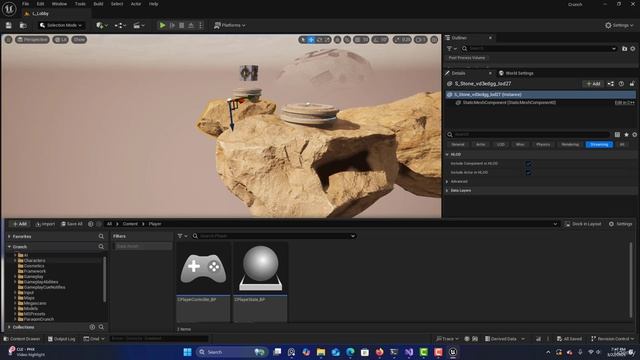Click the Browse content icon in main toolbar
The width and height of the screenshot is (640, 360).
23,25
